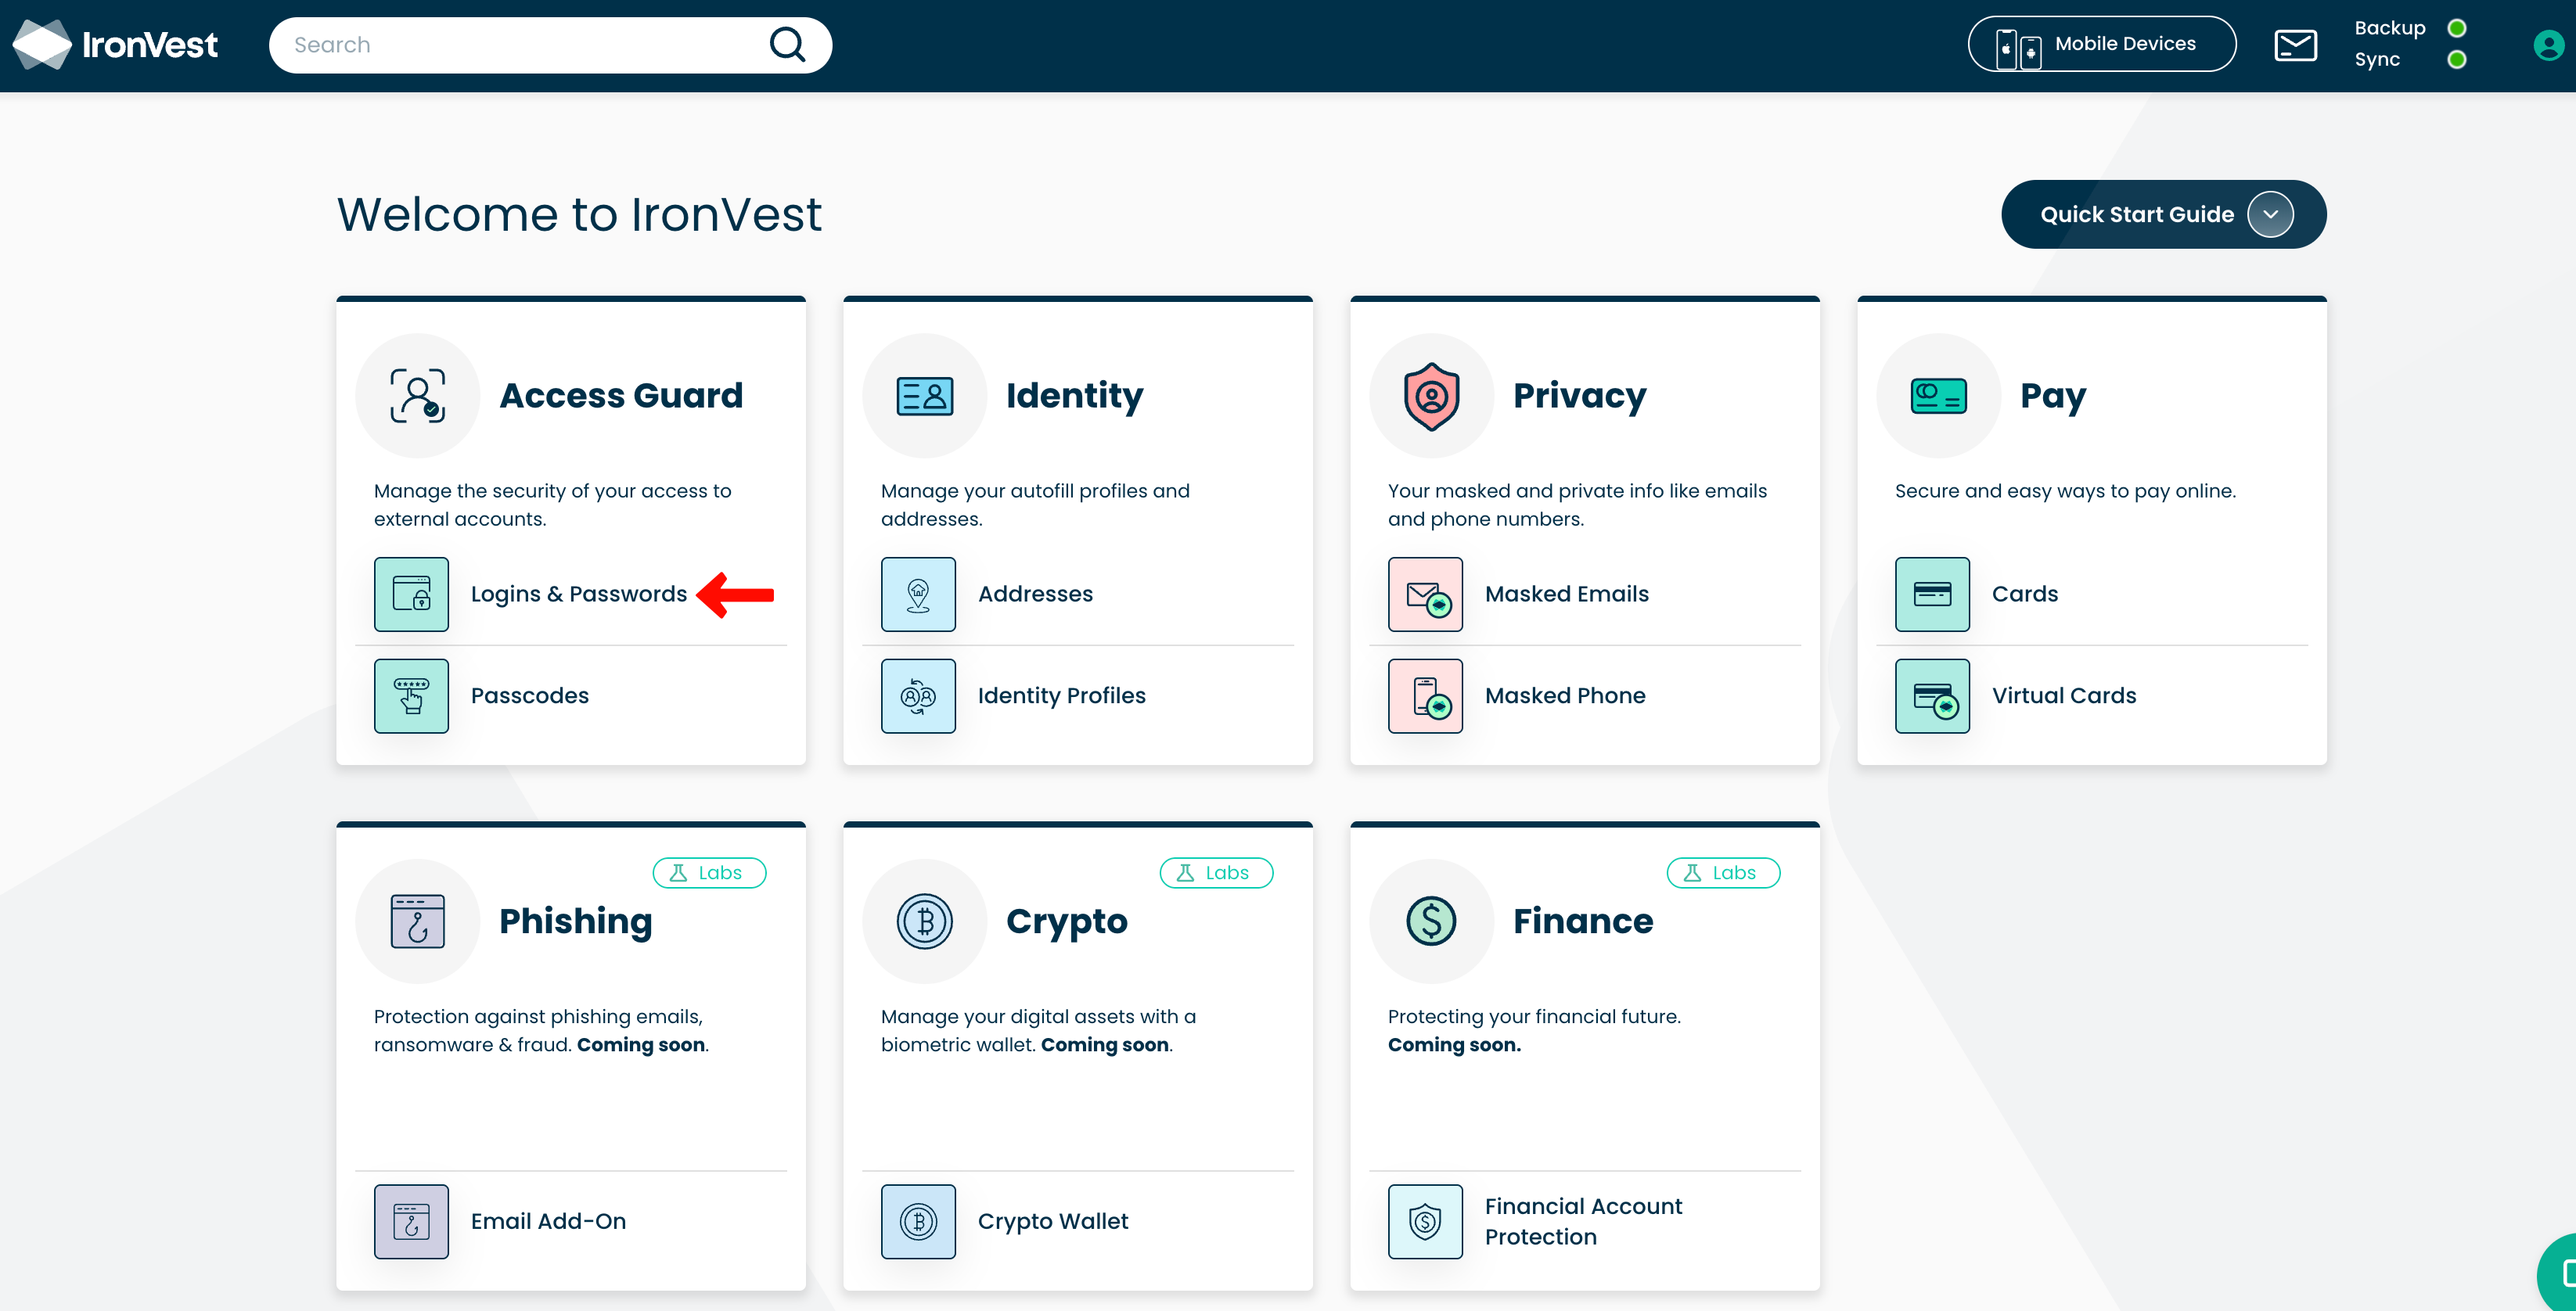2576x1311 pixels.
Task: Click the Backup status indicator dot
Action: [2456, 28]
